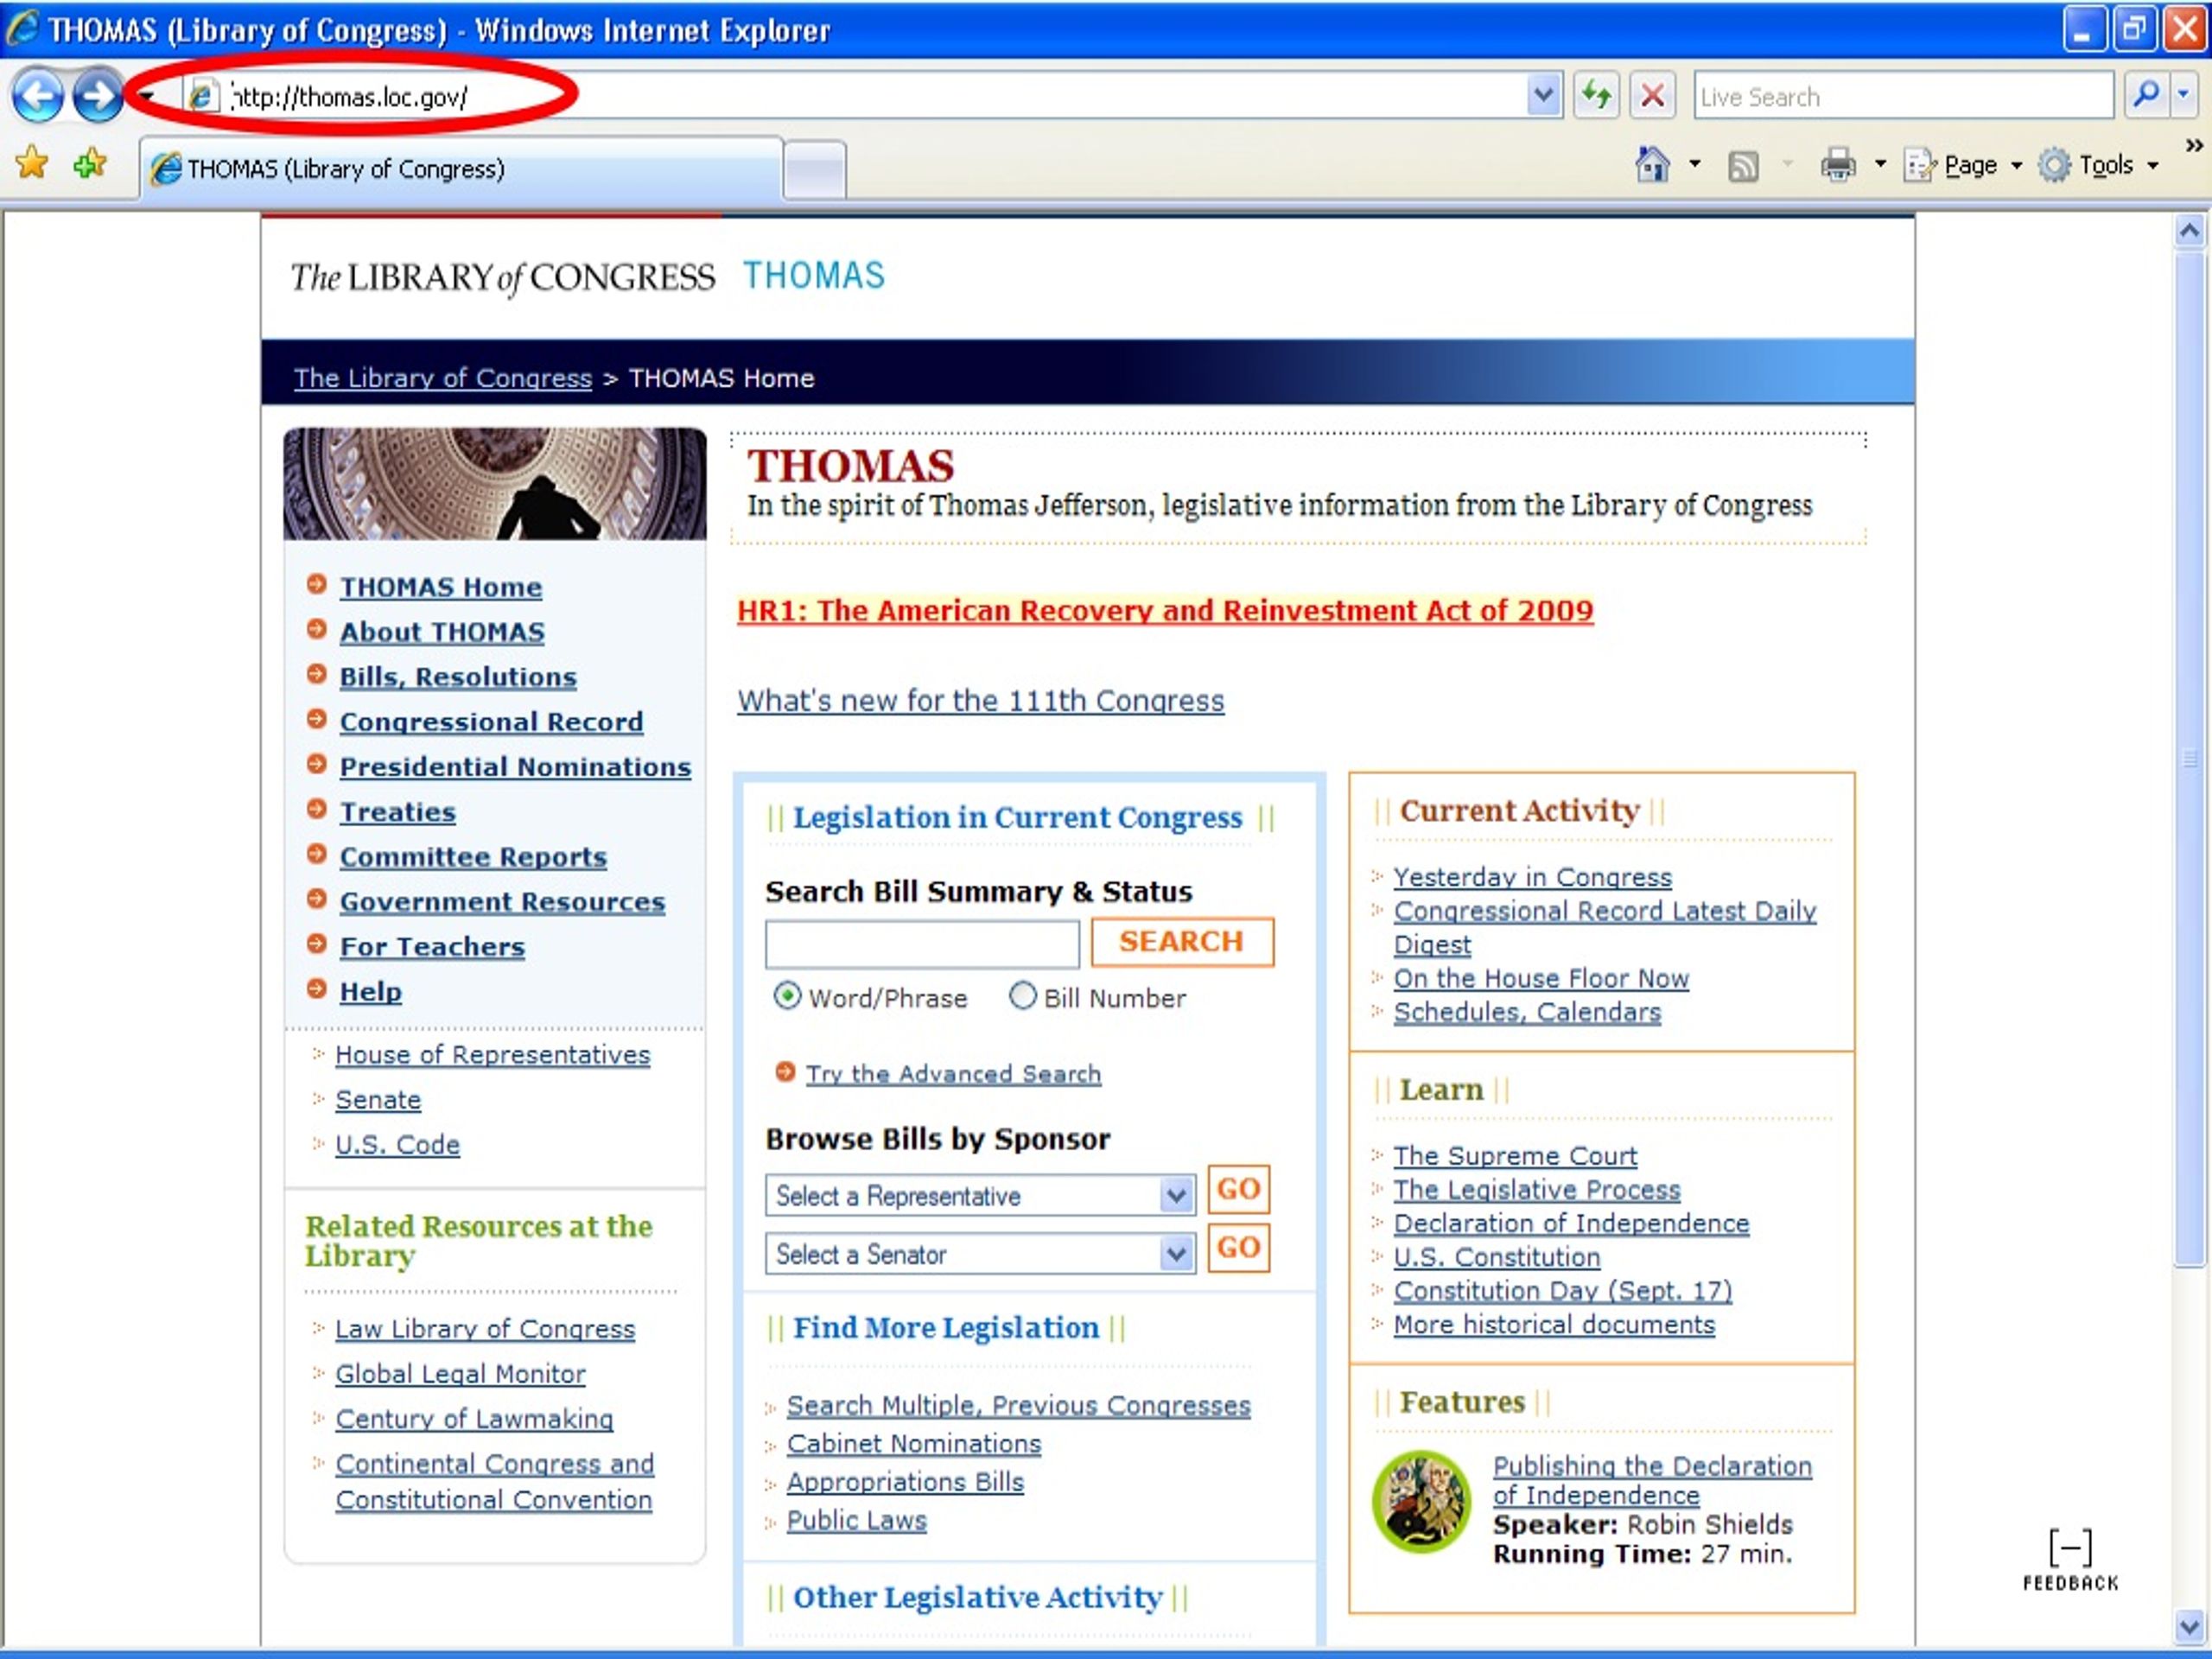Open Help sidebar menu item
Viewport: 2212px width, 1659px height.
[371, 992]
